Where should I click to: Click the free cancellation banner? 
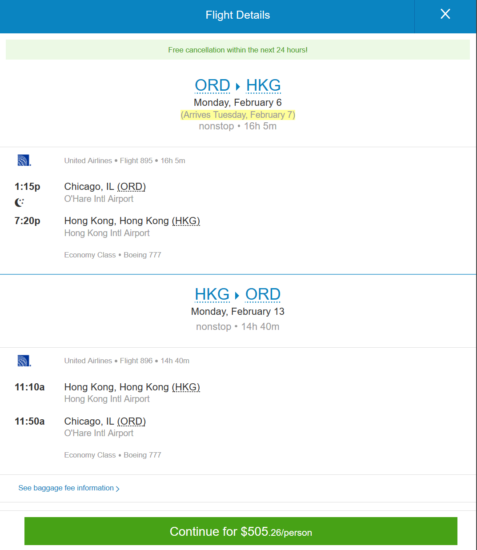tap(238, 50)
